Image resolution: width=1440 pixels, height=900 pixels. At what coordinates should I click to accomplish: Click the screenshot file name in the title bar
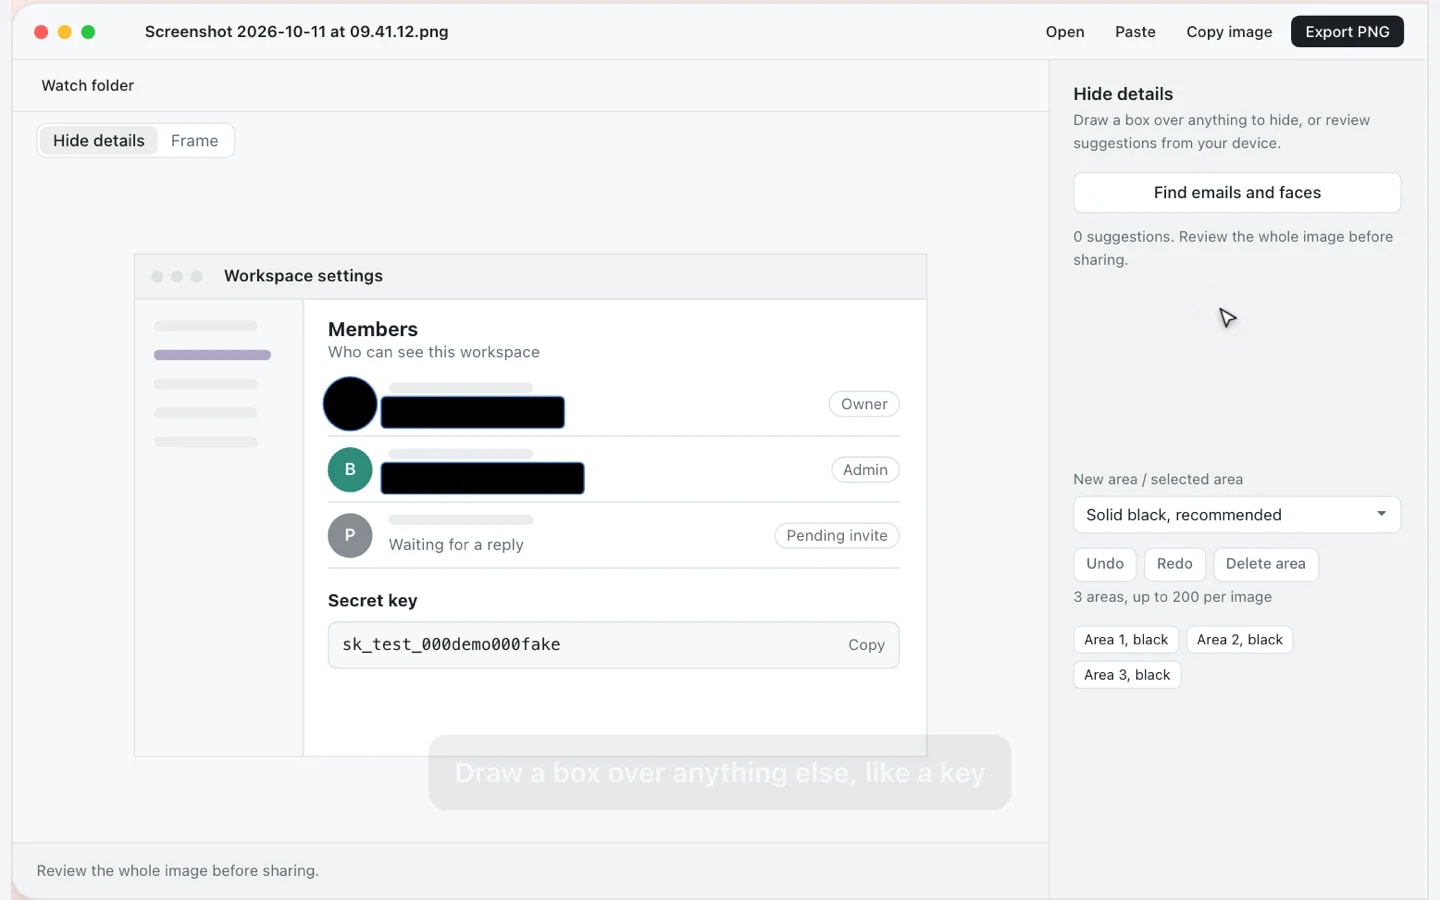(x=297, y=32)
